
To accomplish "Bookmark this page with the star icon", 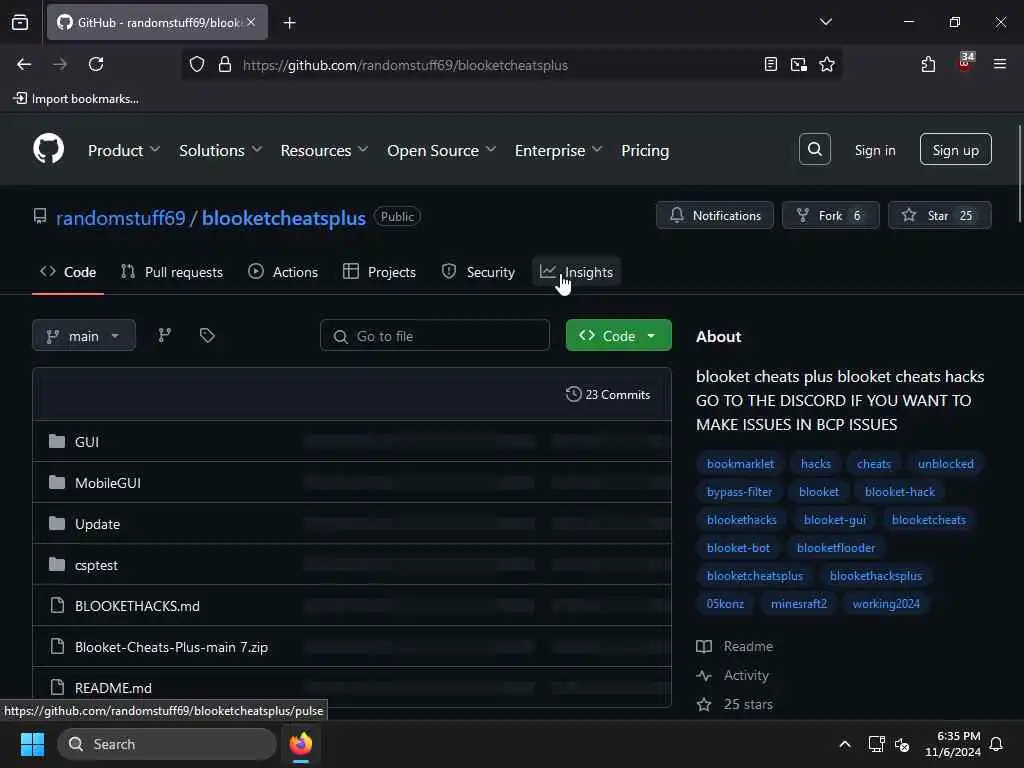I will point(827,64).
